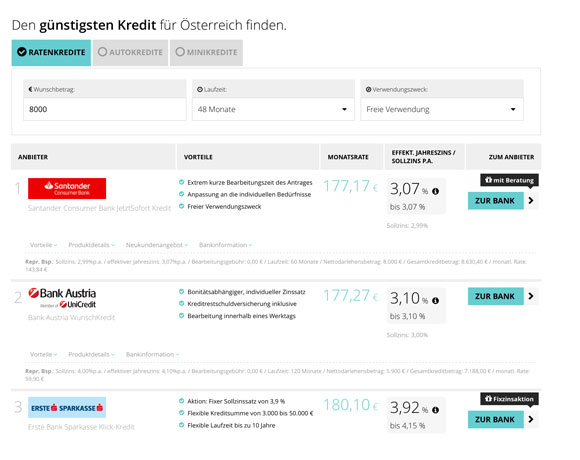Click 'Bank Austria WunschKredit' product name
Viewport: 580px width, 460px height.
(x=71, y=318)
